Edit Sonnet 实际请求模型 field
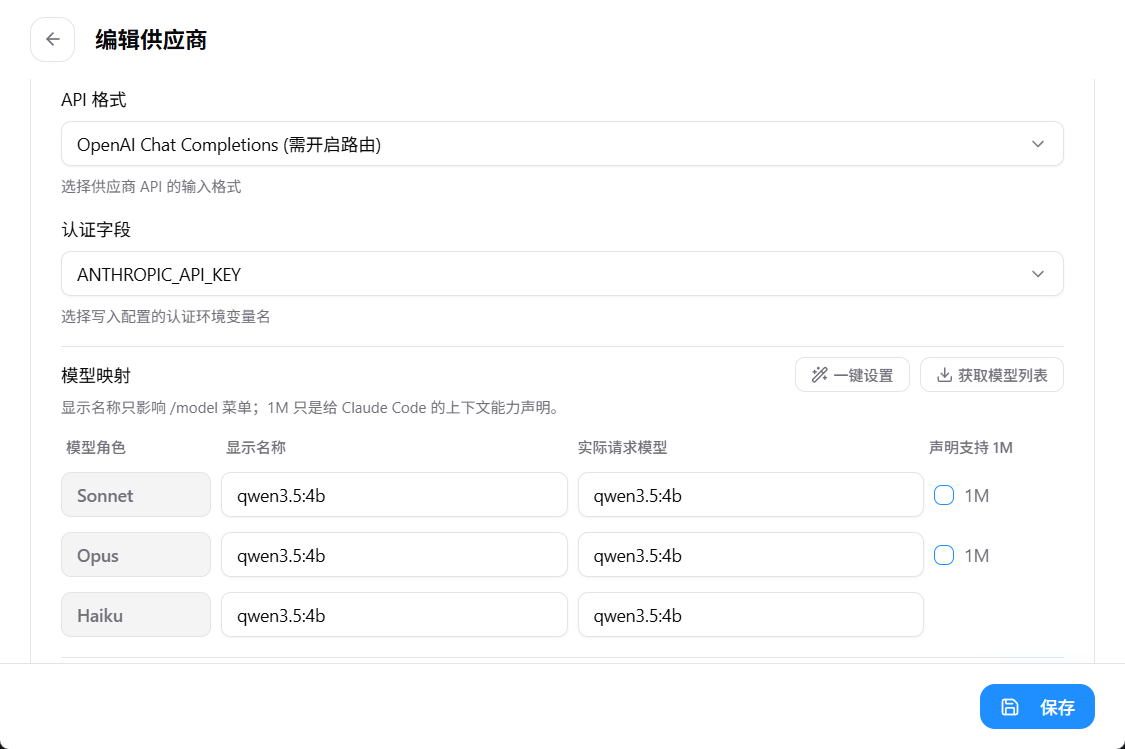The height and width of the screenshot is (749, 1125). click(750, 495)
